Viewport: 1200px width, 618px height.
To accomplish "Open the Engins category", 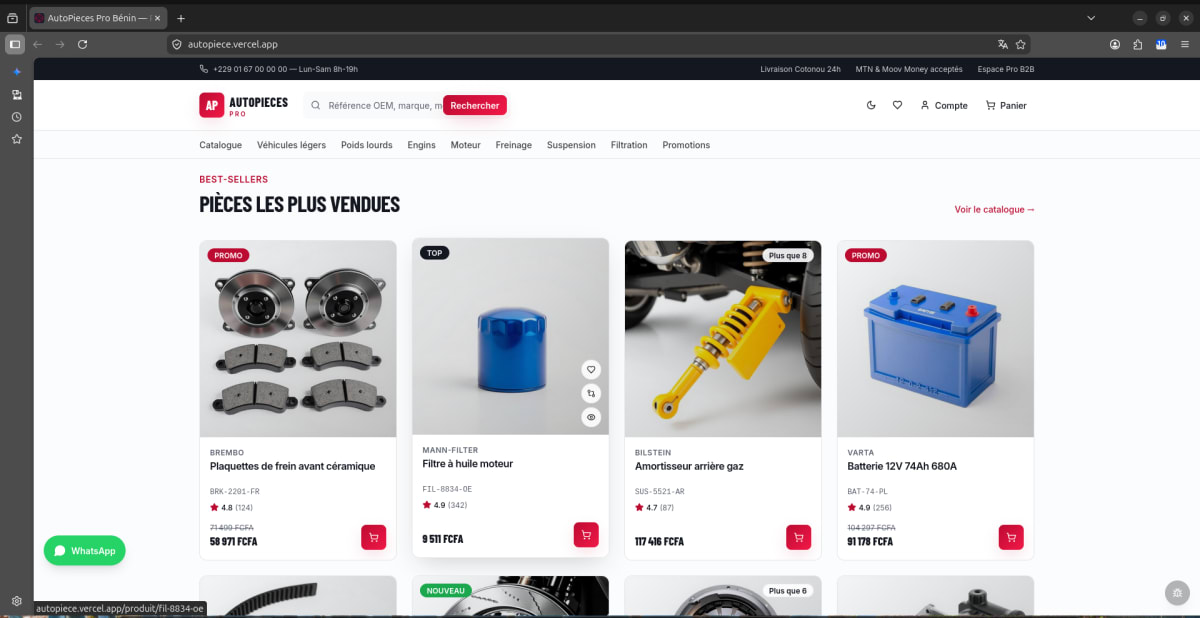I will (x=421, y=145).
